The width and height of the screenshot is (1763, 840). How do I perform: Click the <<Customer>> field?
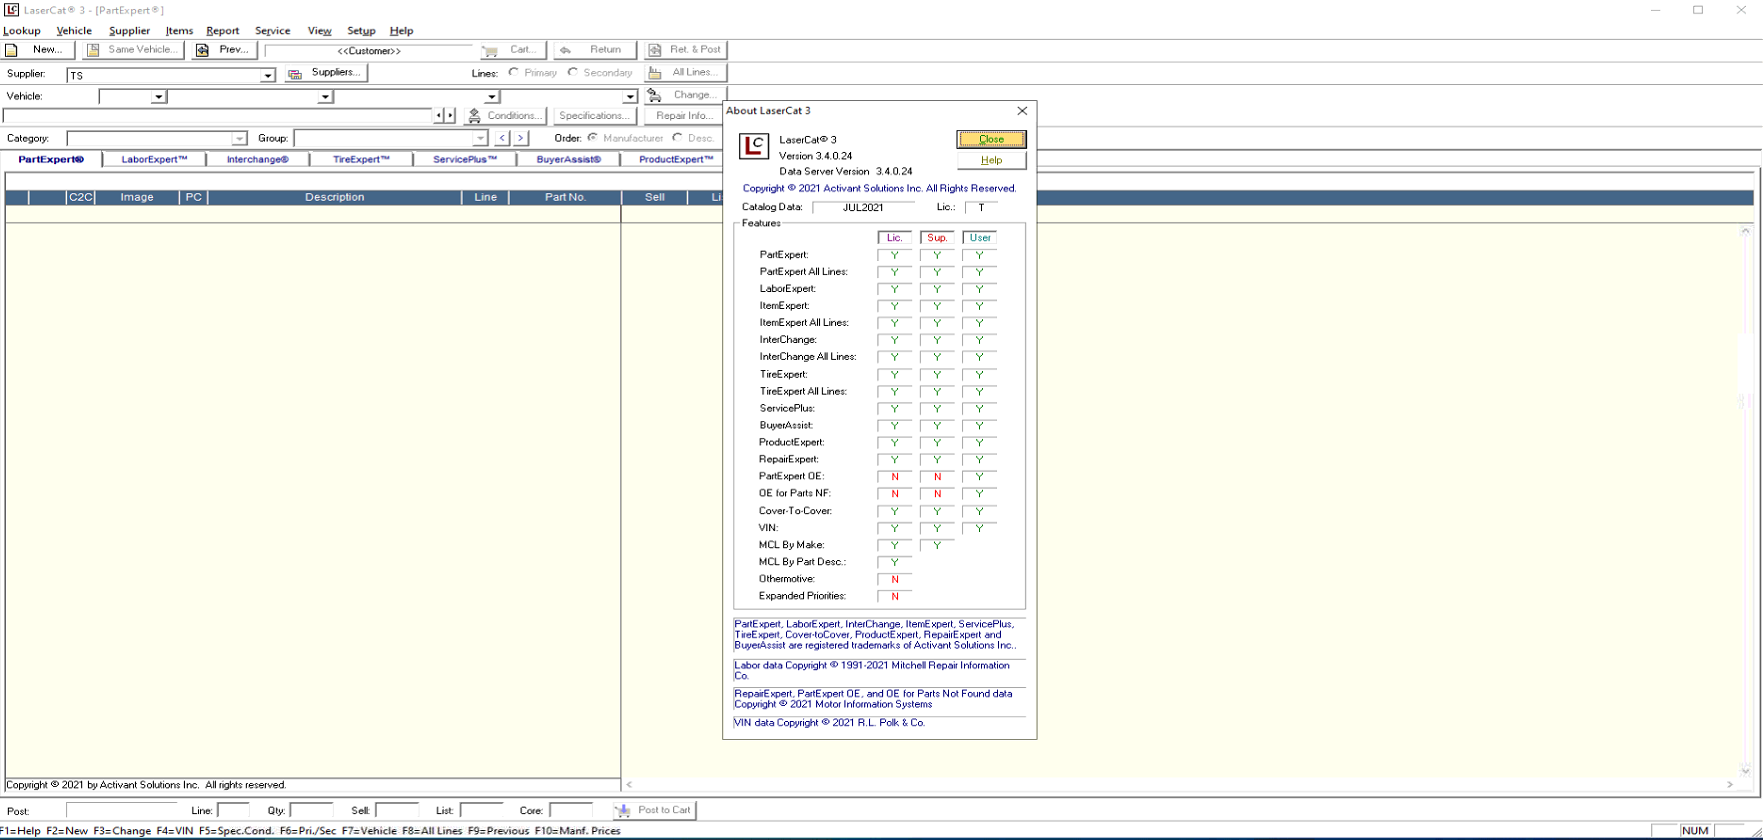pyautogui.click(x=368, y=51)
